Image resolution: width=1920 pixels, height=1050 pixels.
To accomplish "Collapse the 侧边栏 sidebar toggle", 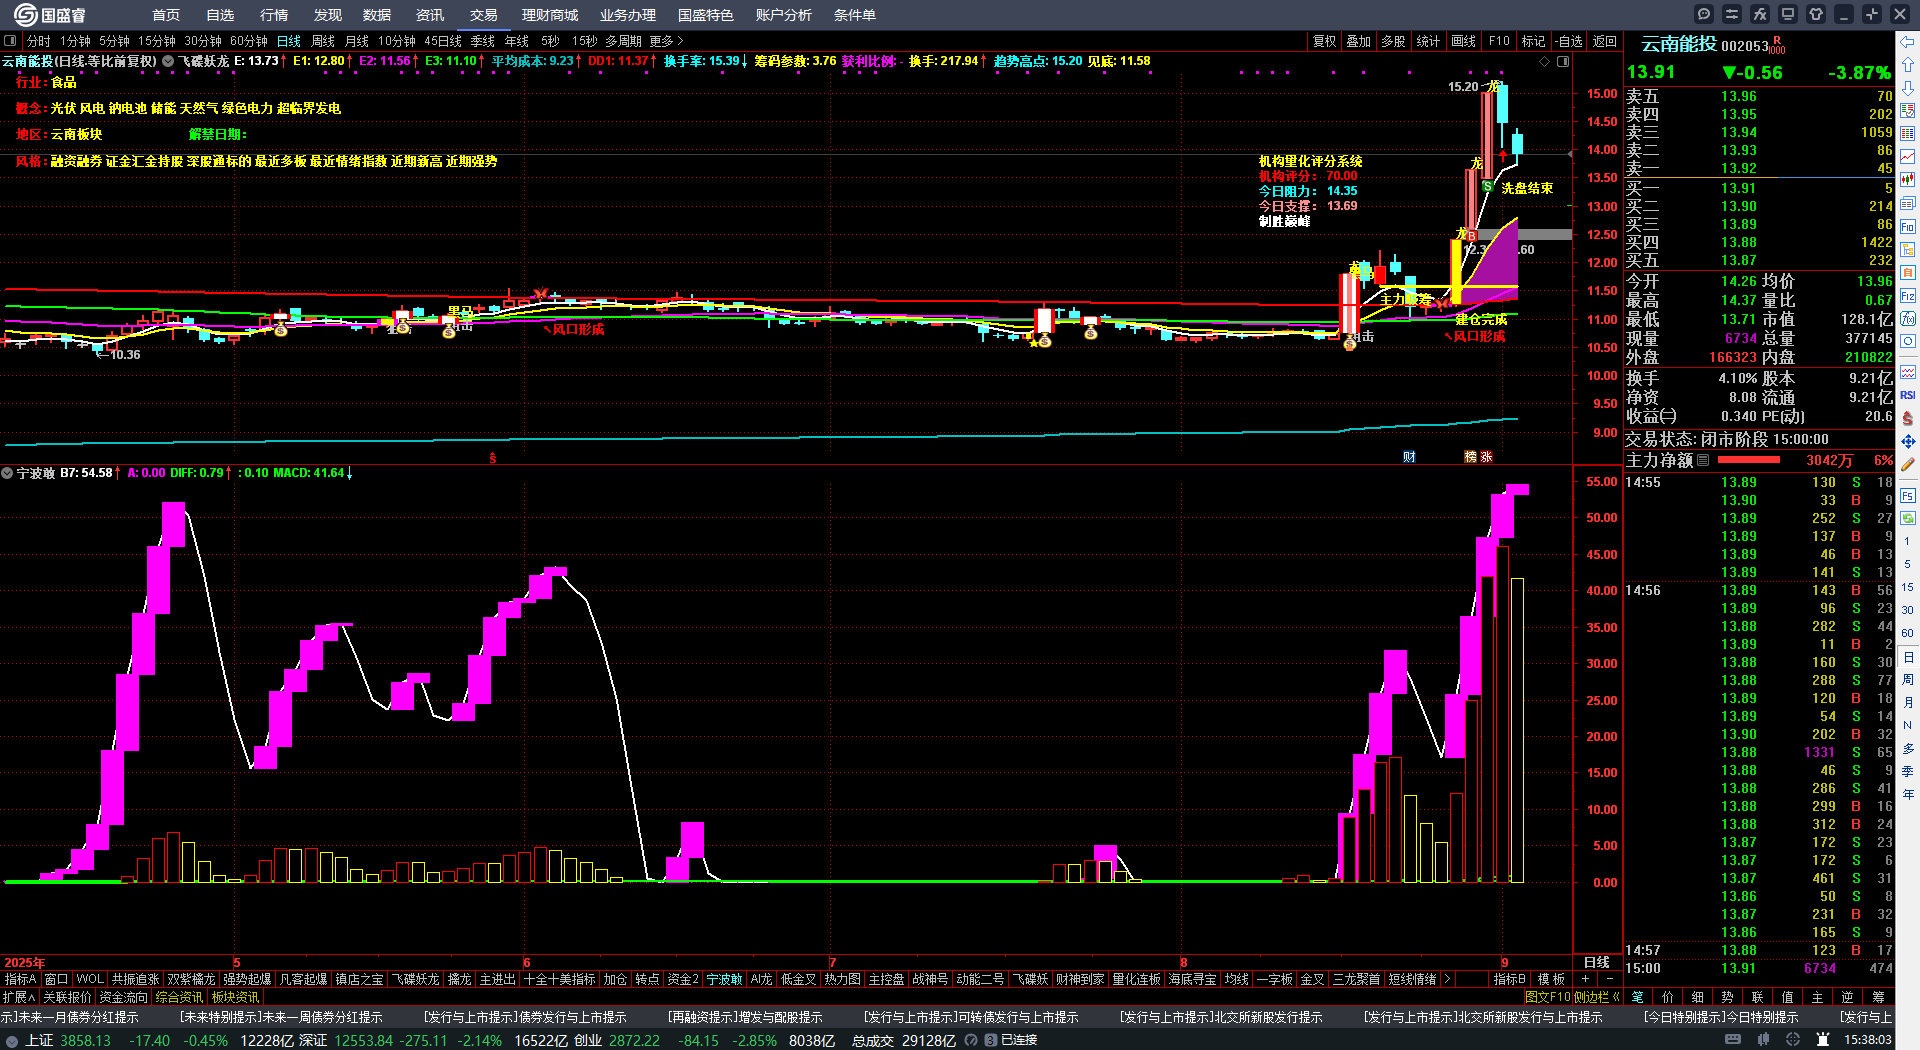I will click(1597, 997).
